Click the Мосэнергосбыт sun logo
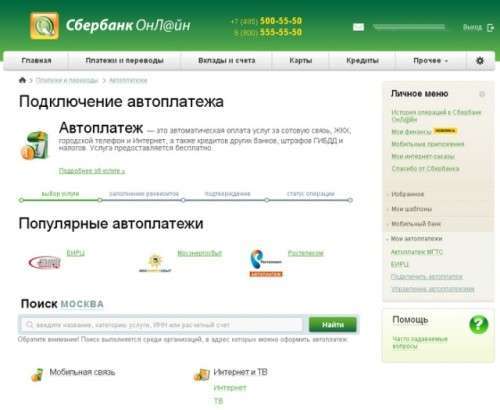This screenshot has width=500, height=410. pyautogui.click(x=155, y=263)
